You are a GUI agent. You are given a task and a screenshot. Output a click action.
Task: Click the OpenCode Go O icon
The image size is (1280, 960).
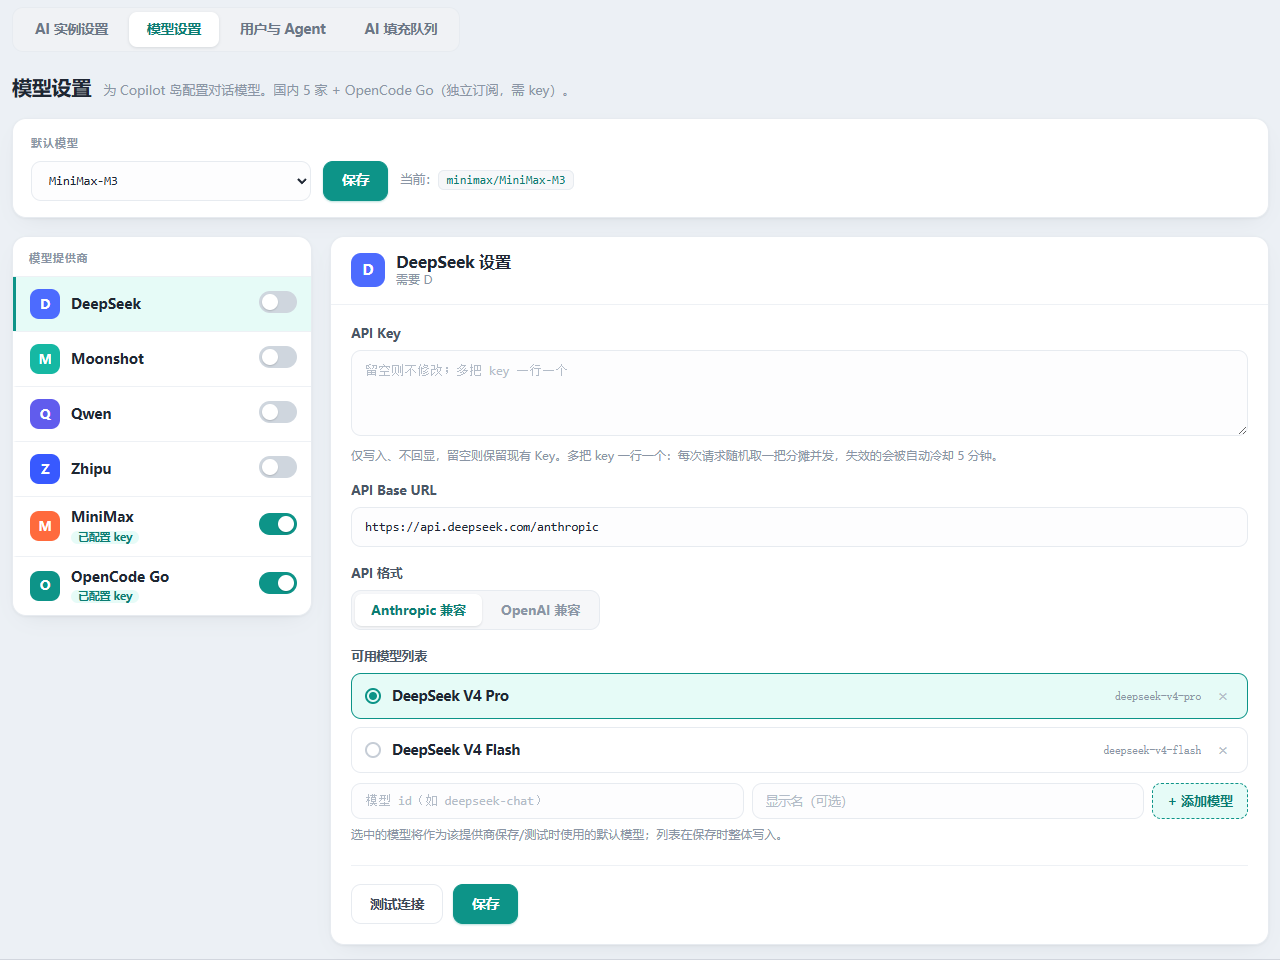click(x=45, y=586)
